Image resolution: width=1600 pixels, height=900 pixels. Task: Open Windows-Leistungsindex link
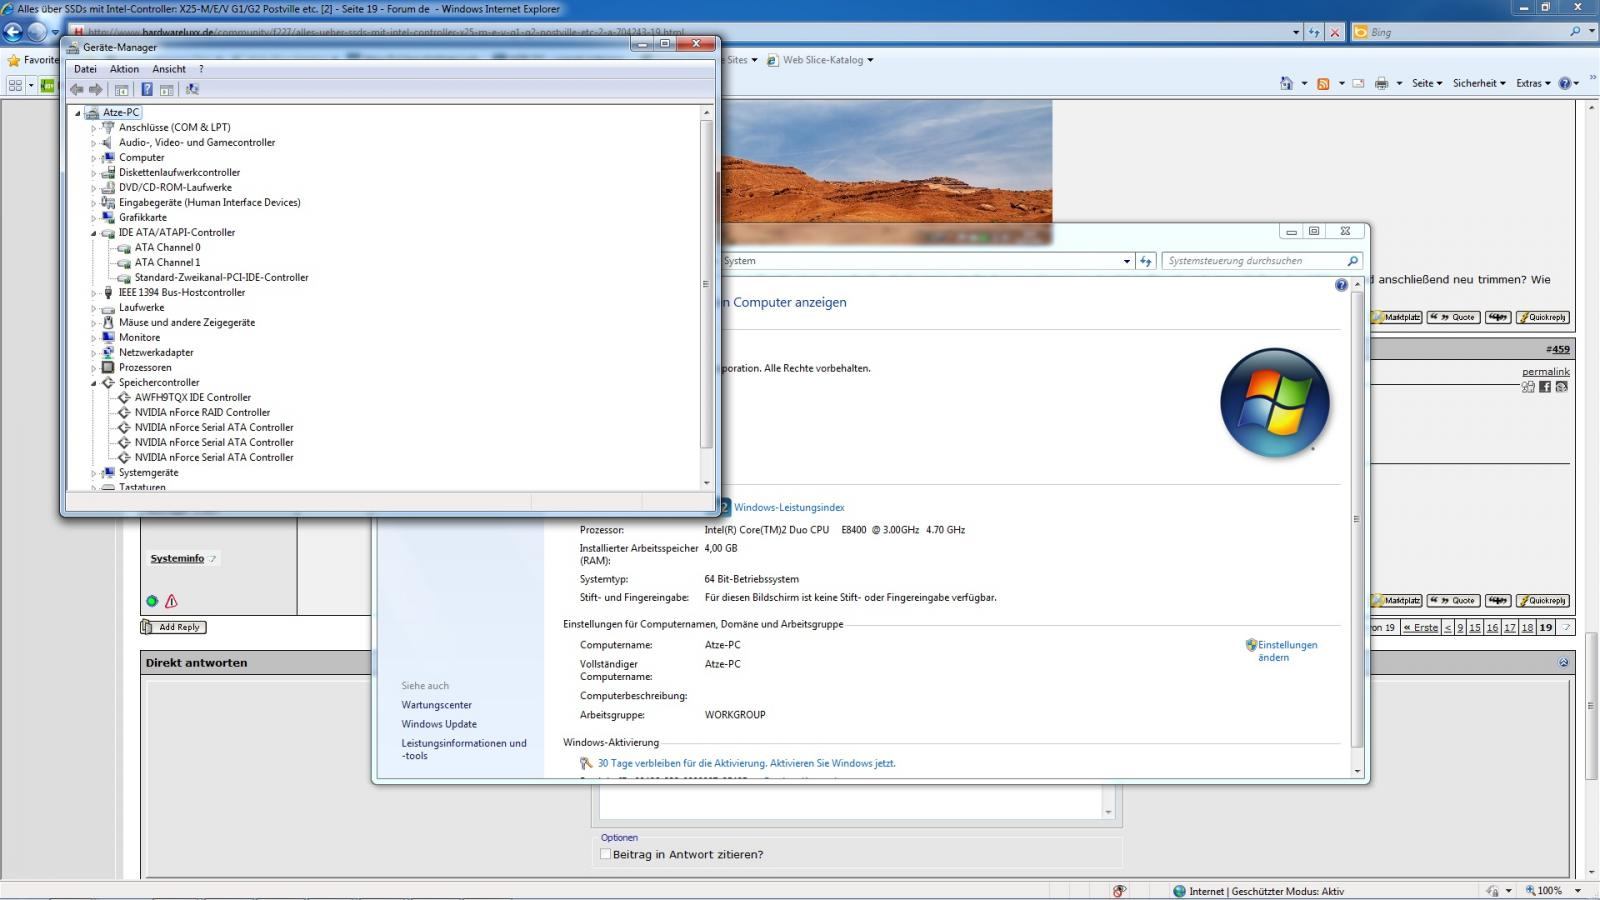tap(789, 507)
